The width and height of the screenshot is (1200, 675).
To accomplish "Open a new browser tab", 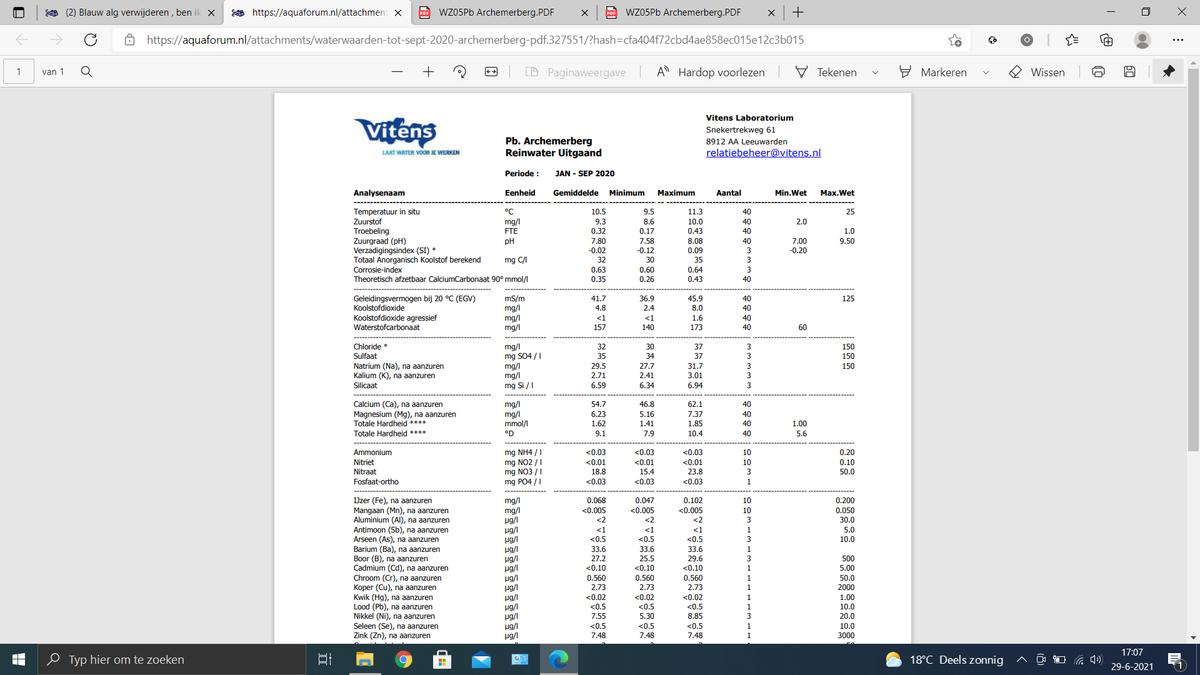I will click(797, 13).
